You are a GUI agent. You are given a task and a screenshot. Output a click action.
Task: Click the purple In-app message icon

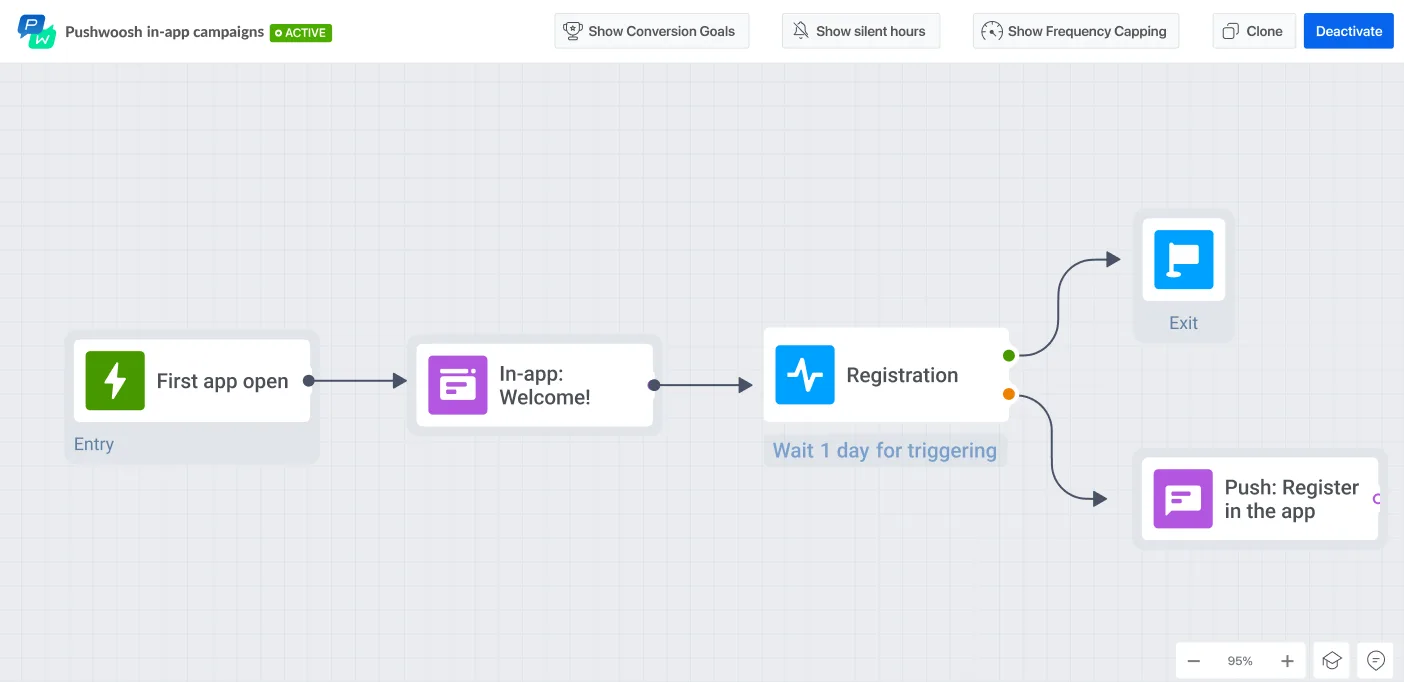[x=457, y=385]
